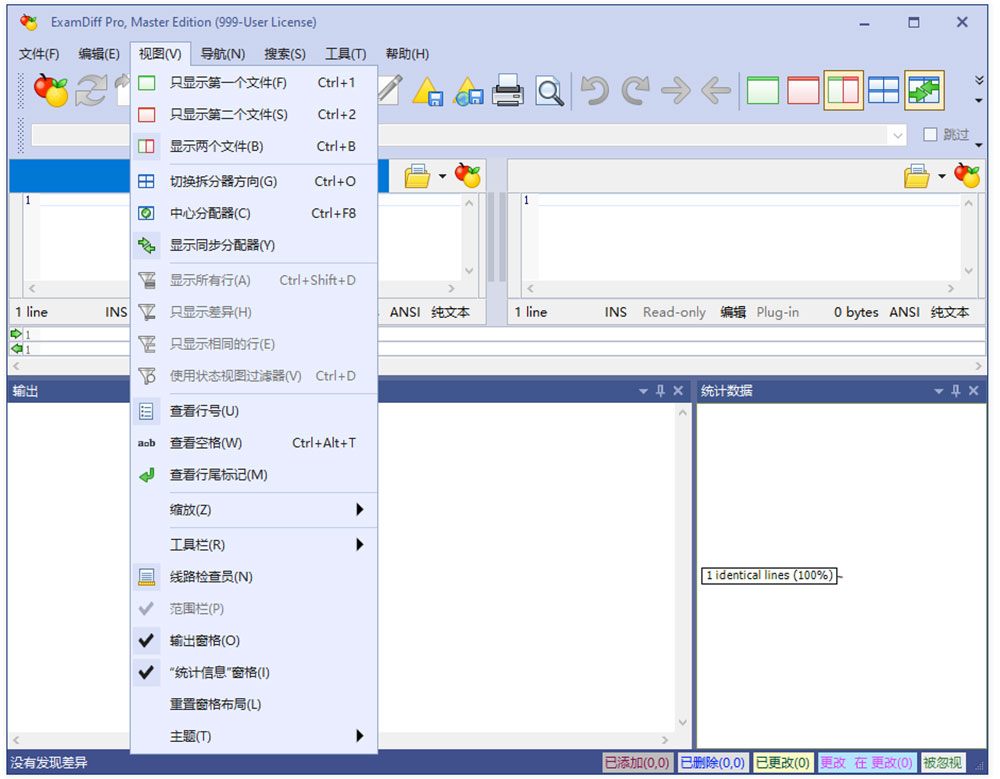The image size is (1000, 779).
Task: Click the previous difference left arrow
Action: (716, 91)
